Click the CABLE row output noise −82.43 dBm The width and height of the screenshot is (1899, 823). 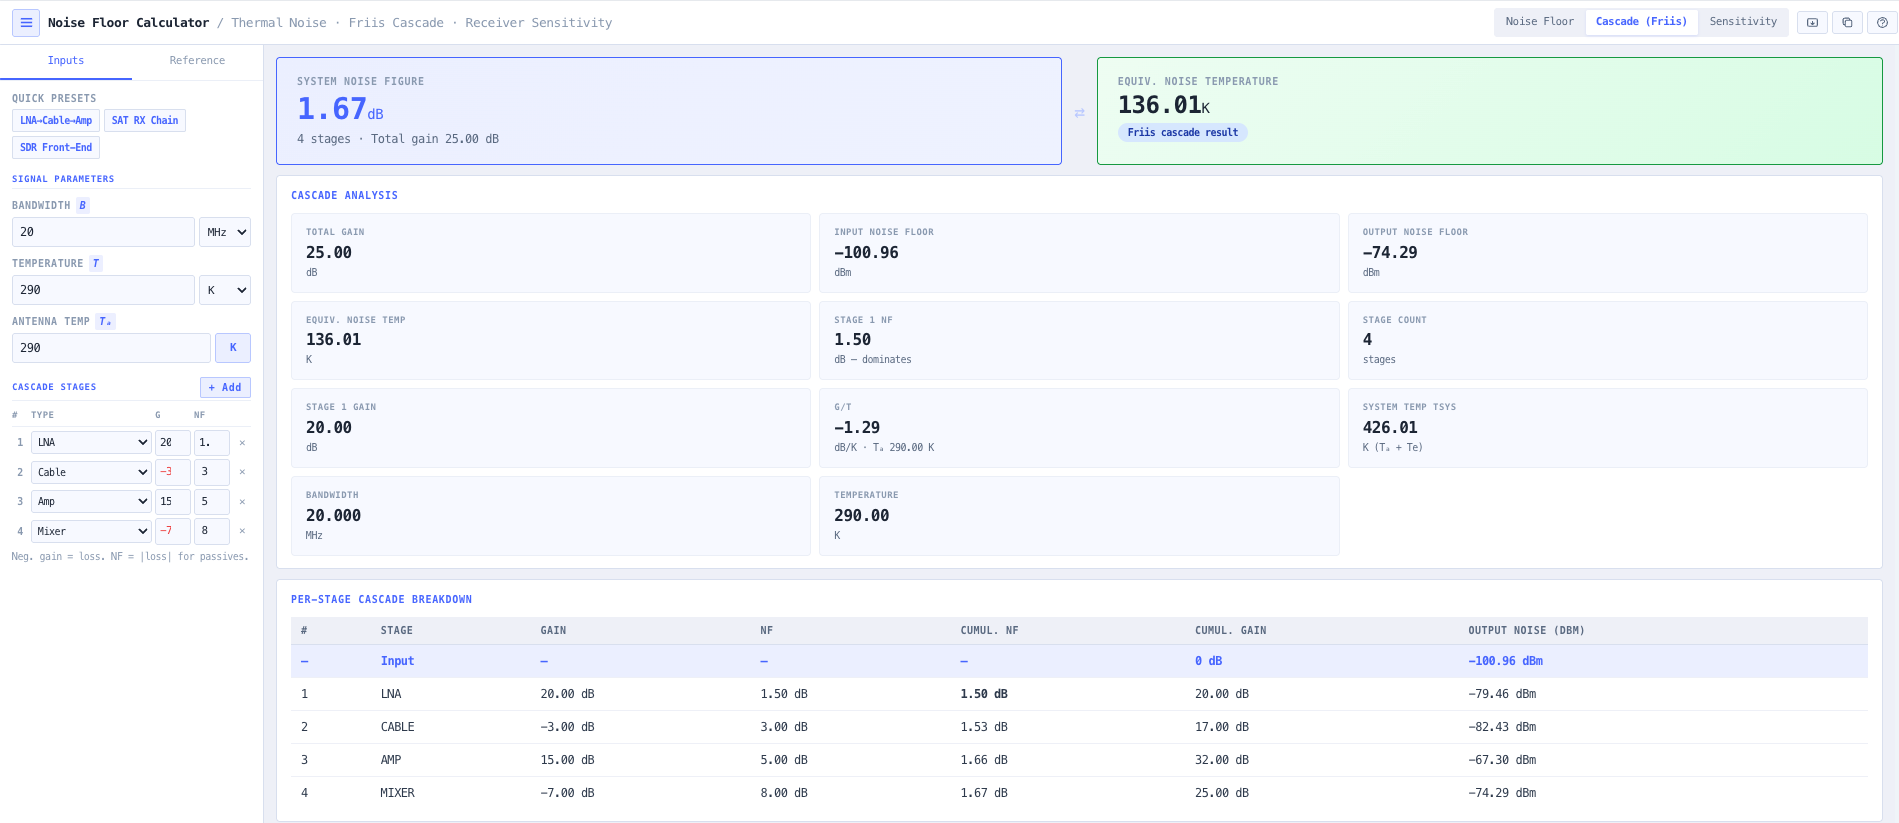pyautogui.click(x=1502, y=727)
